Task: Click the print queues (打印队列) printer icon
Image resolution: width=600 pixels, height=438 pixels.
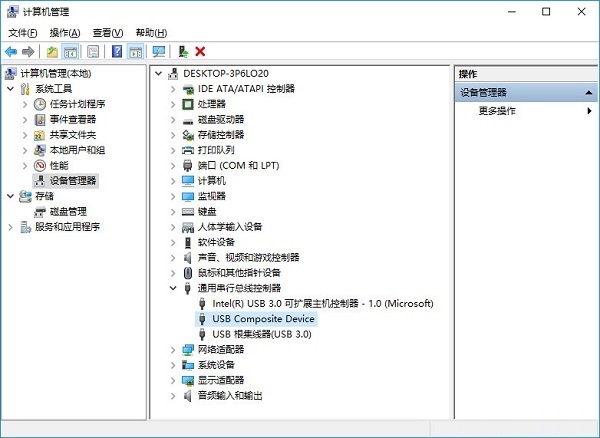Action: (188, 150)
